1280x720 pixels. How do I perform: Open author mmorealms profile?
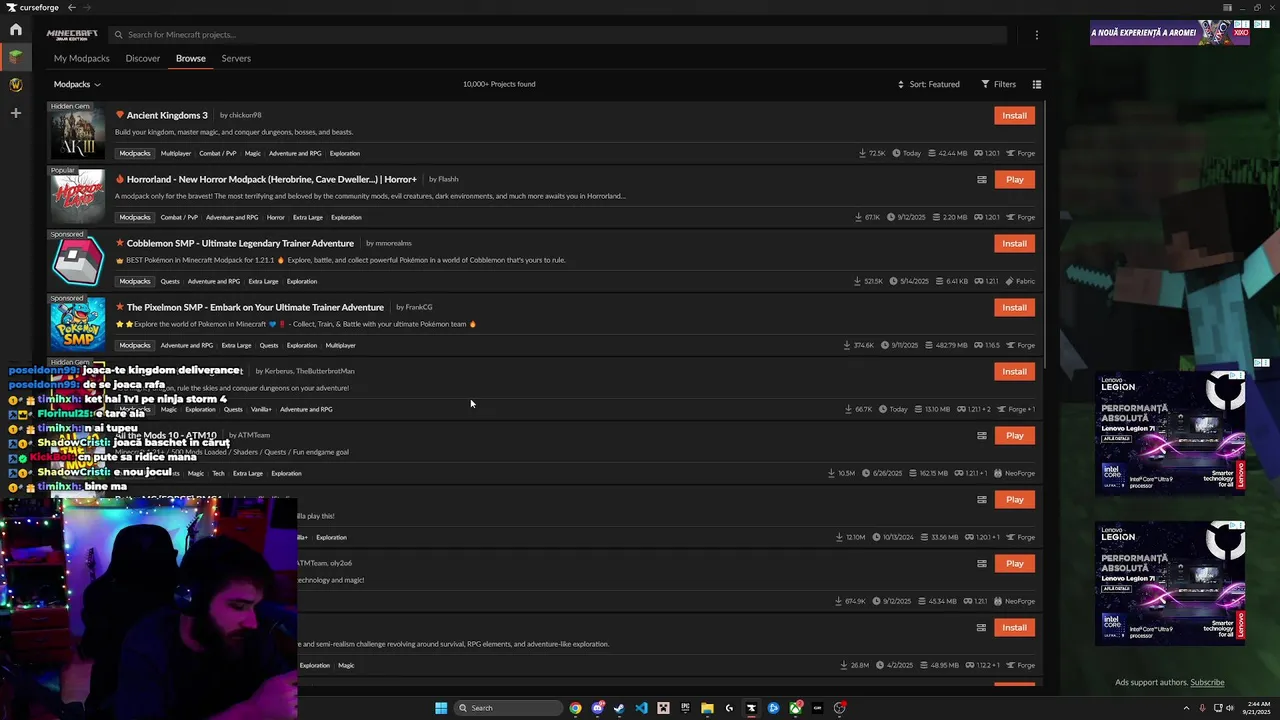(394, 243)
